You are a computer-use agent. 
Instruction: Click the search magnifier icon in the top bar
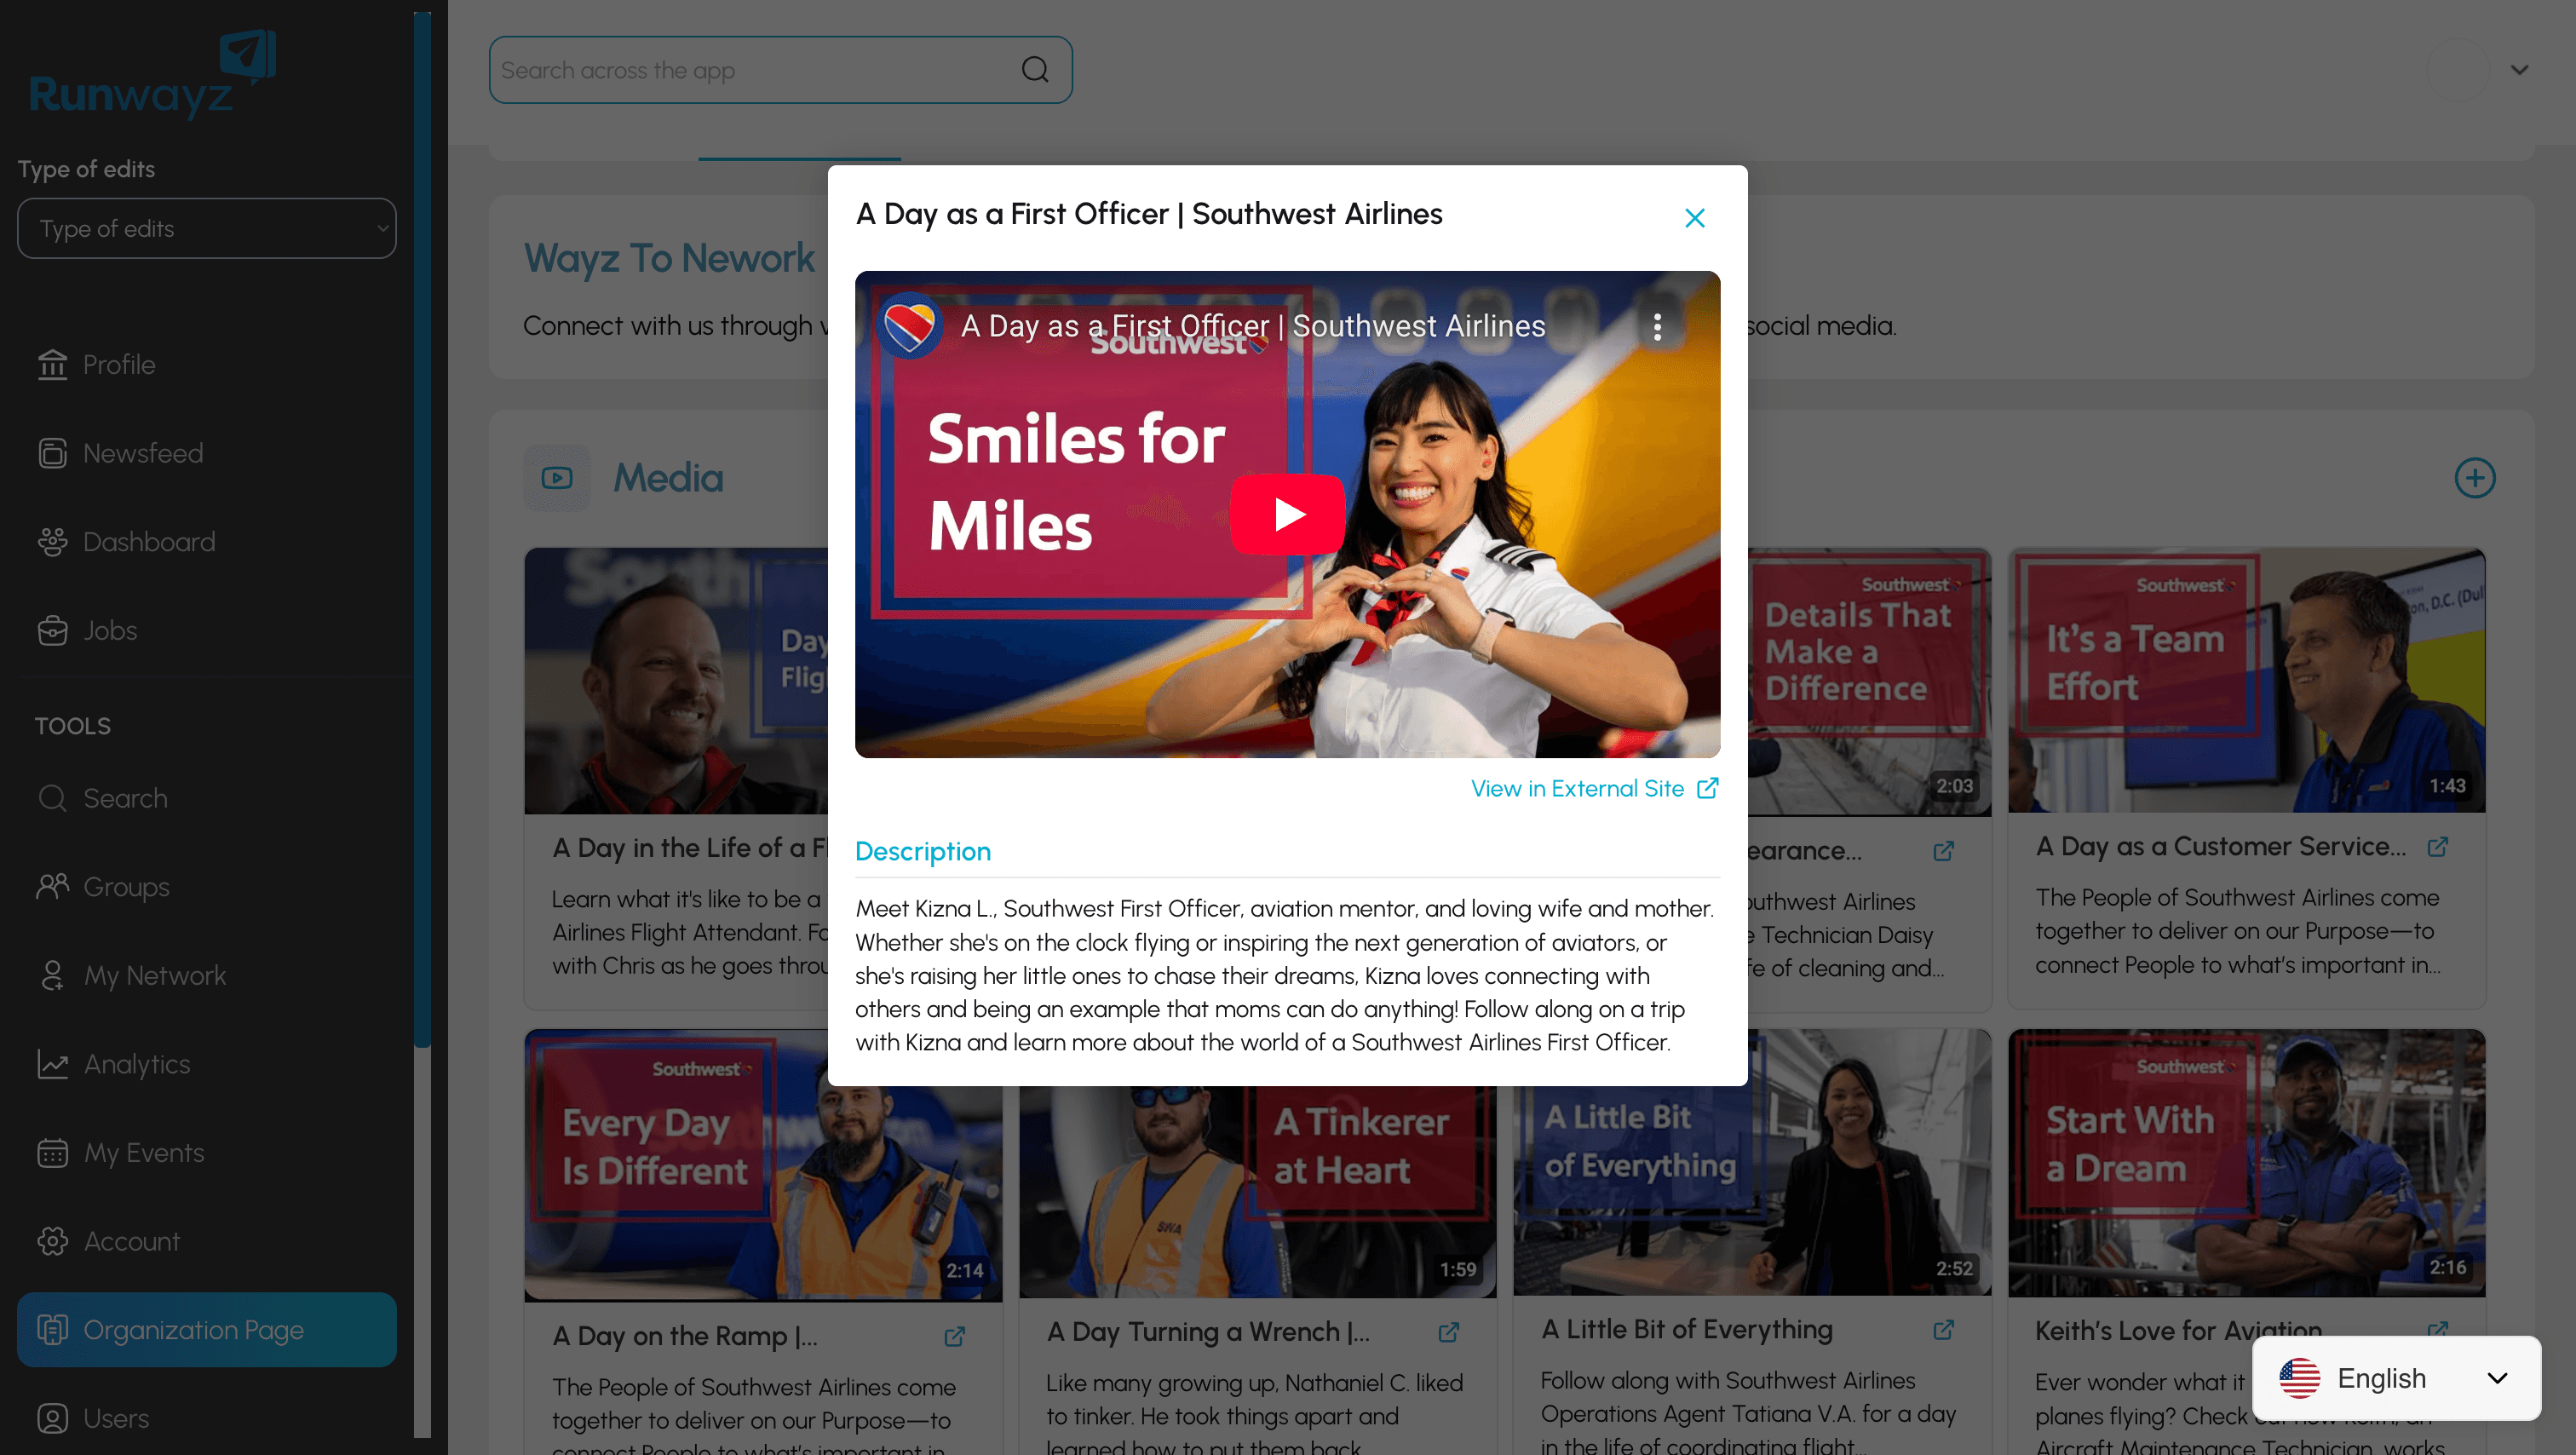tap(1035, 70)
